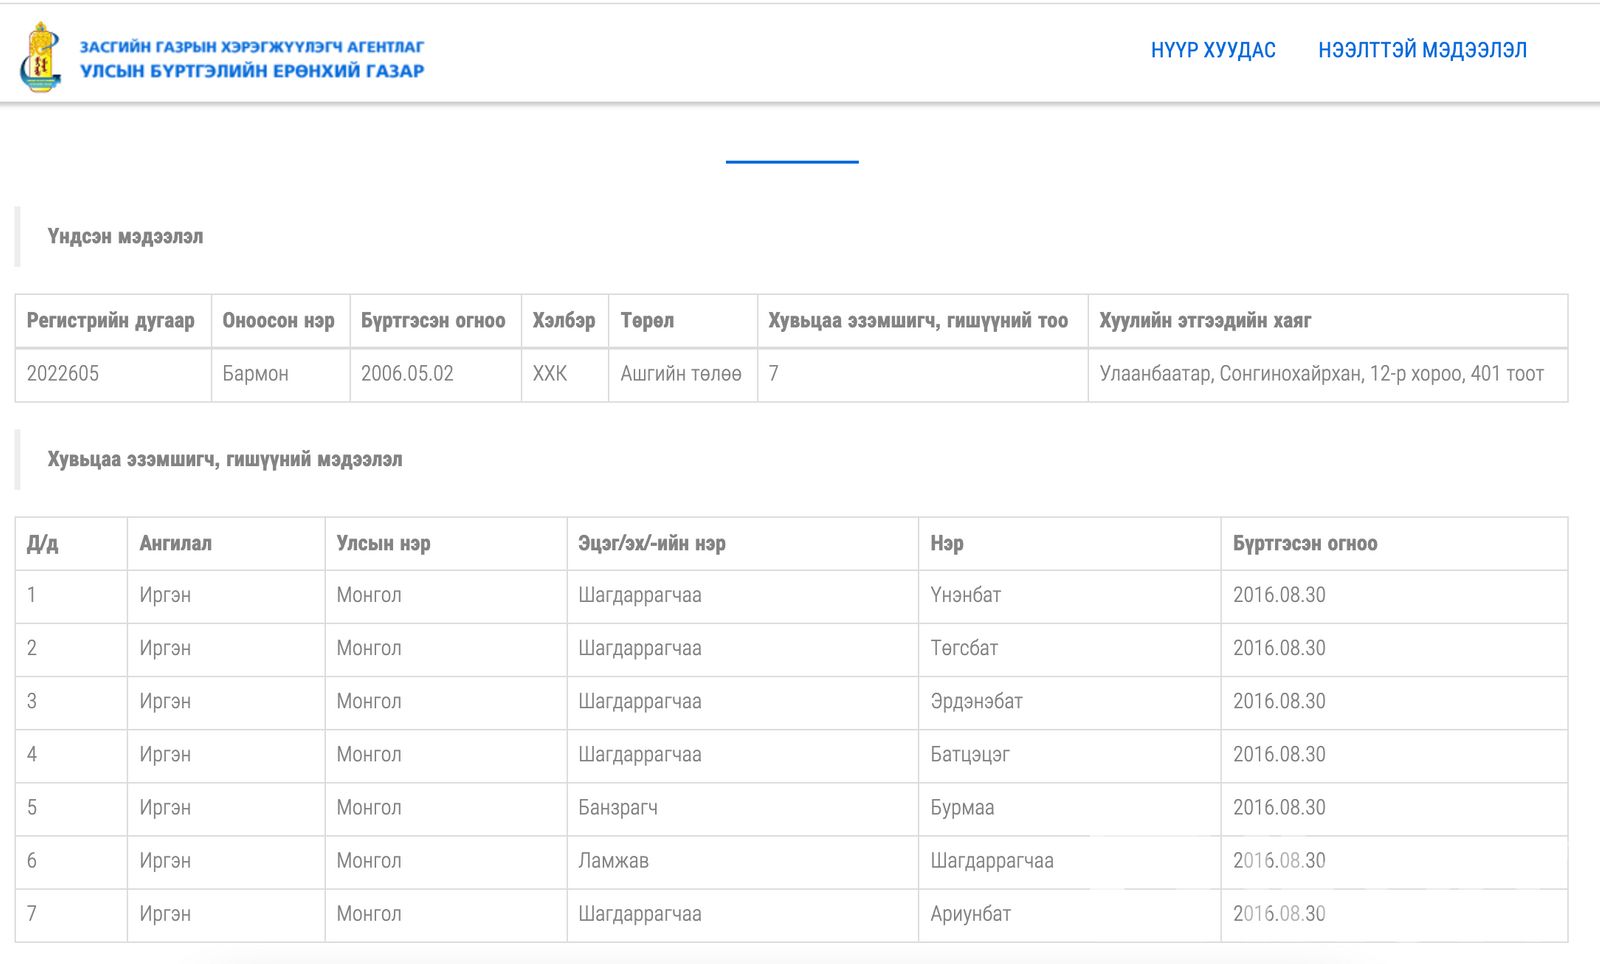Click the Үндсэн мэдээлэл section heading
Screen dimensions: 1600x964
tap(125, 237)
